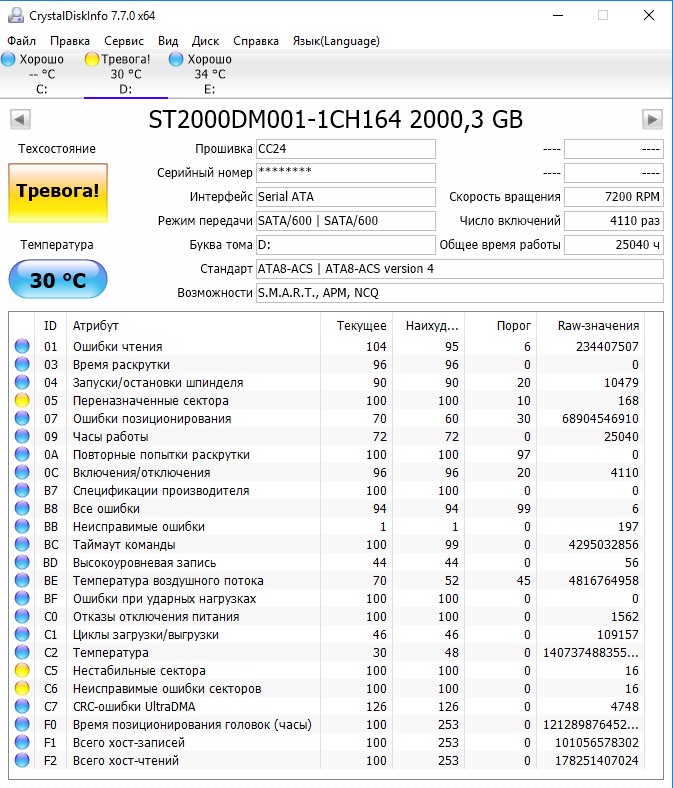Click the yellow Тревога! health status button
Image resolution: width=673 pixels, height=788 pixels.
click(58, 192)
